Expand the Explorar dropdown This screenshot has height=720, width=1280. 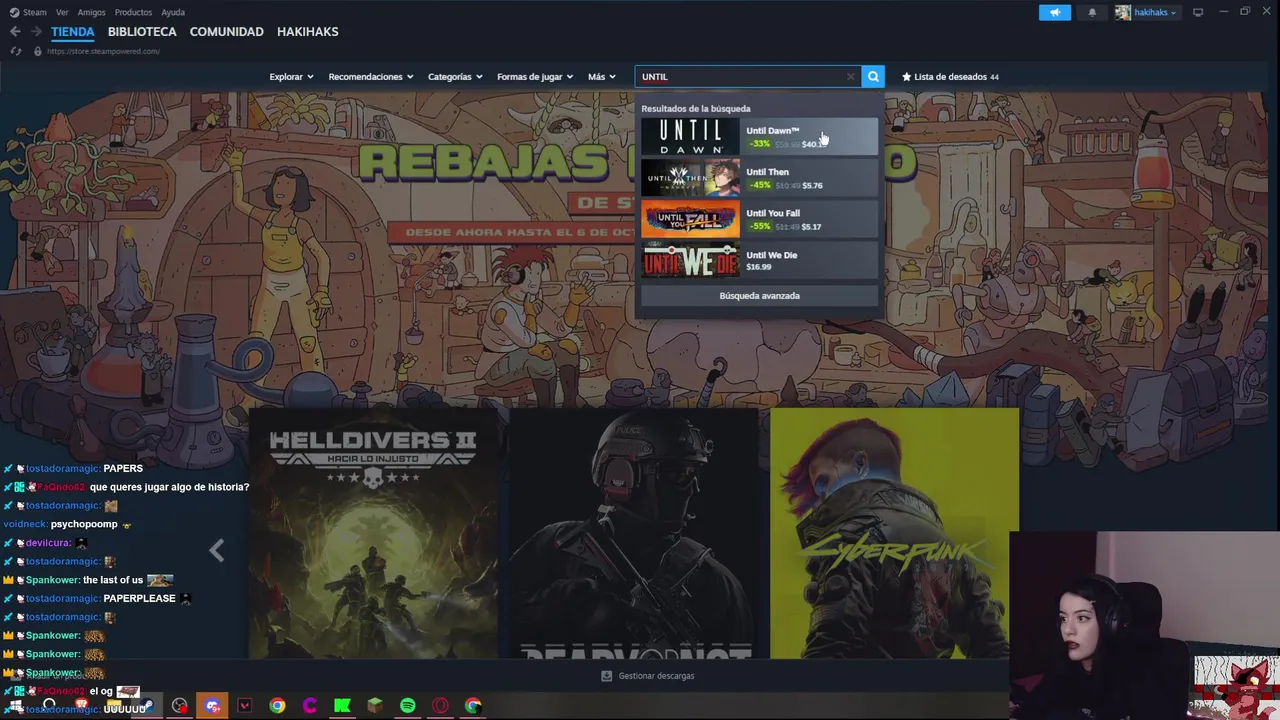(x=291, y=76)
